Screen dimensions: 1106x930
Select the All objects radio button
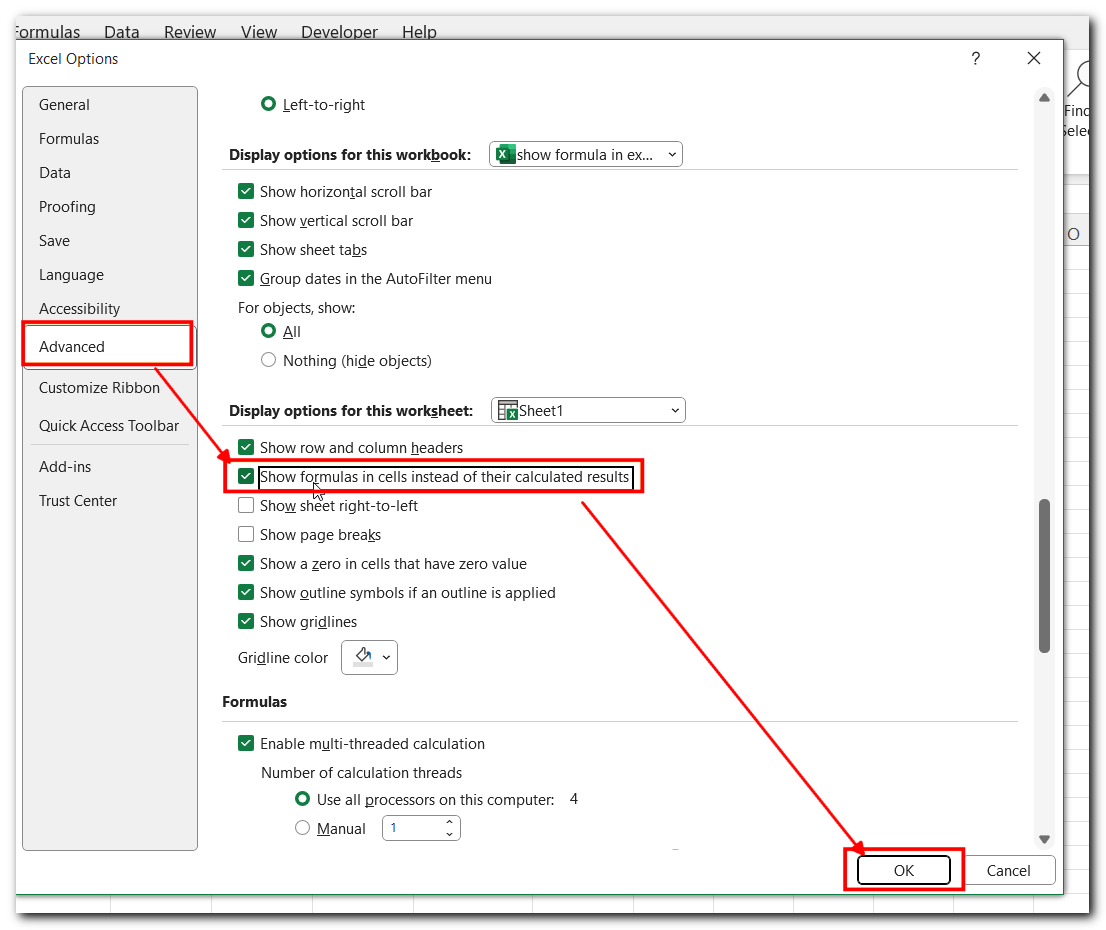pos(268,331)
